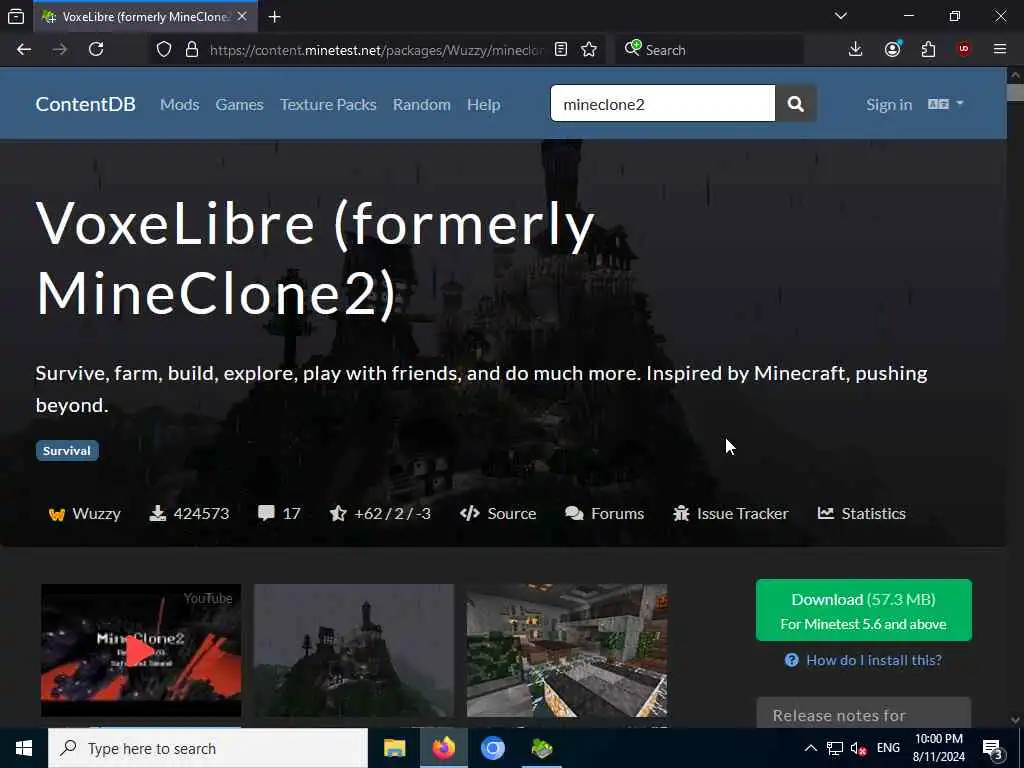The height and width of the screenshot is (768, 1024).
Task: Go back using the browser back arrow
Action: 24,50
